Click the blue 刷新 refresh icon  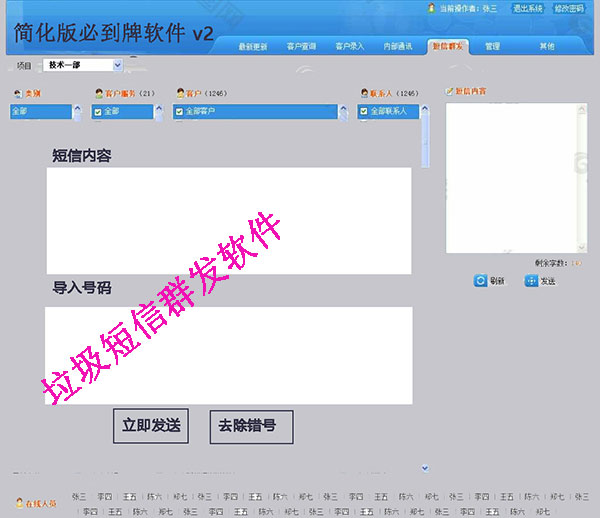point(480,281)
